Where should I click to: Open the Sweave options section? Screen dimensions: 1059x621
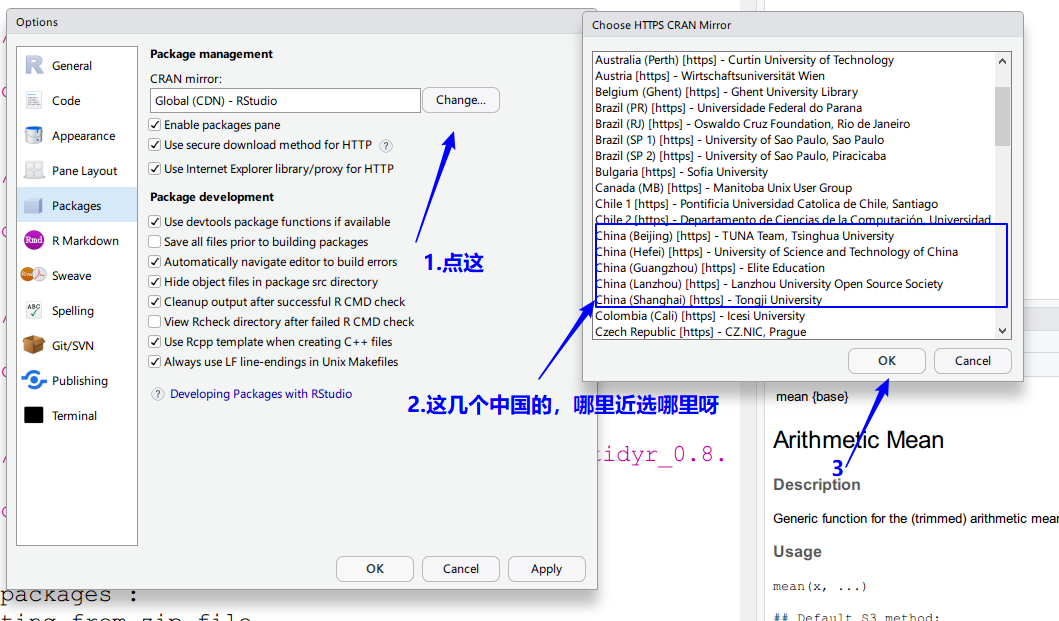coord(77,276)
